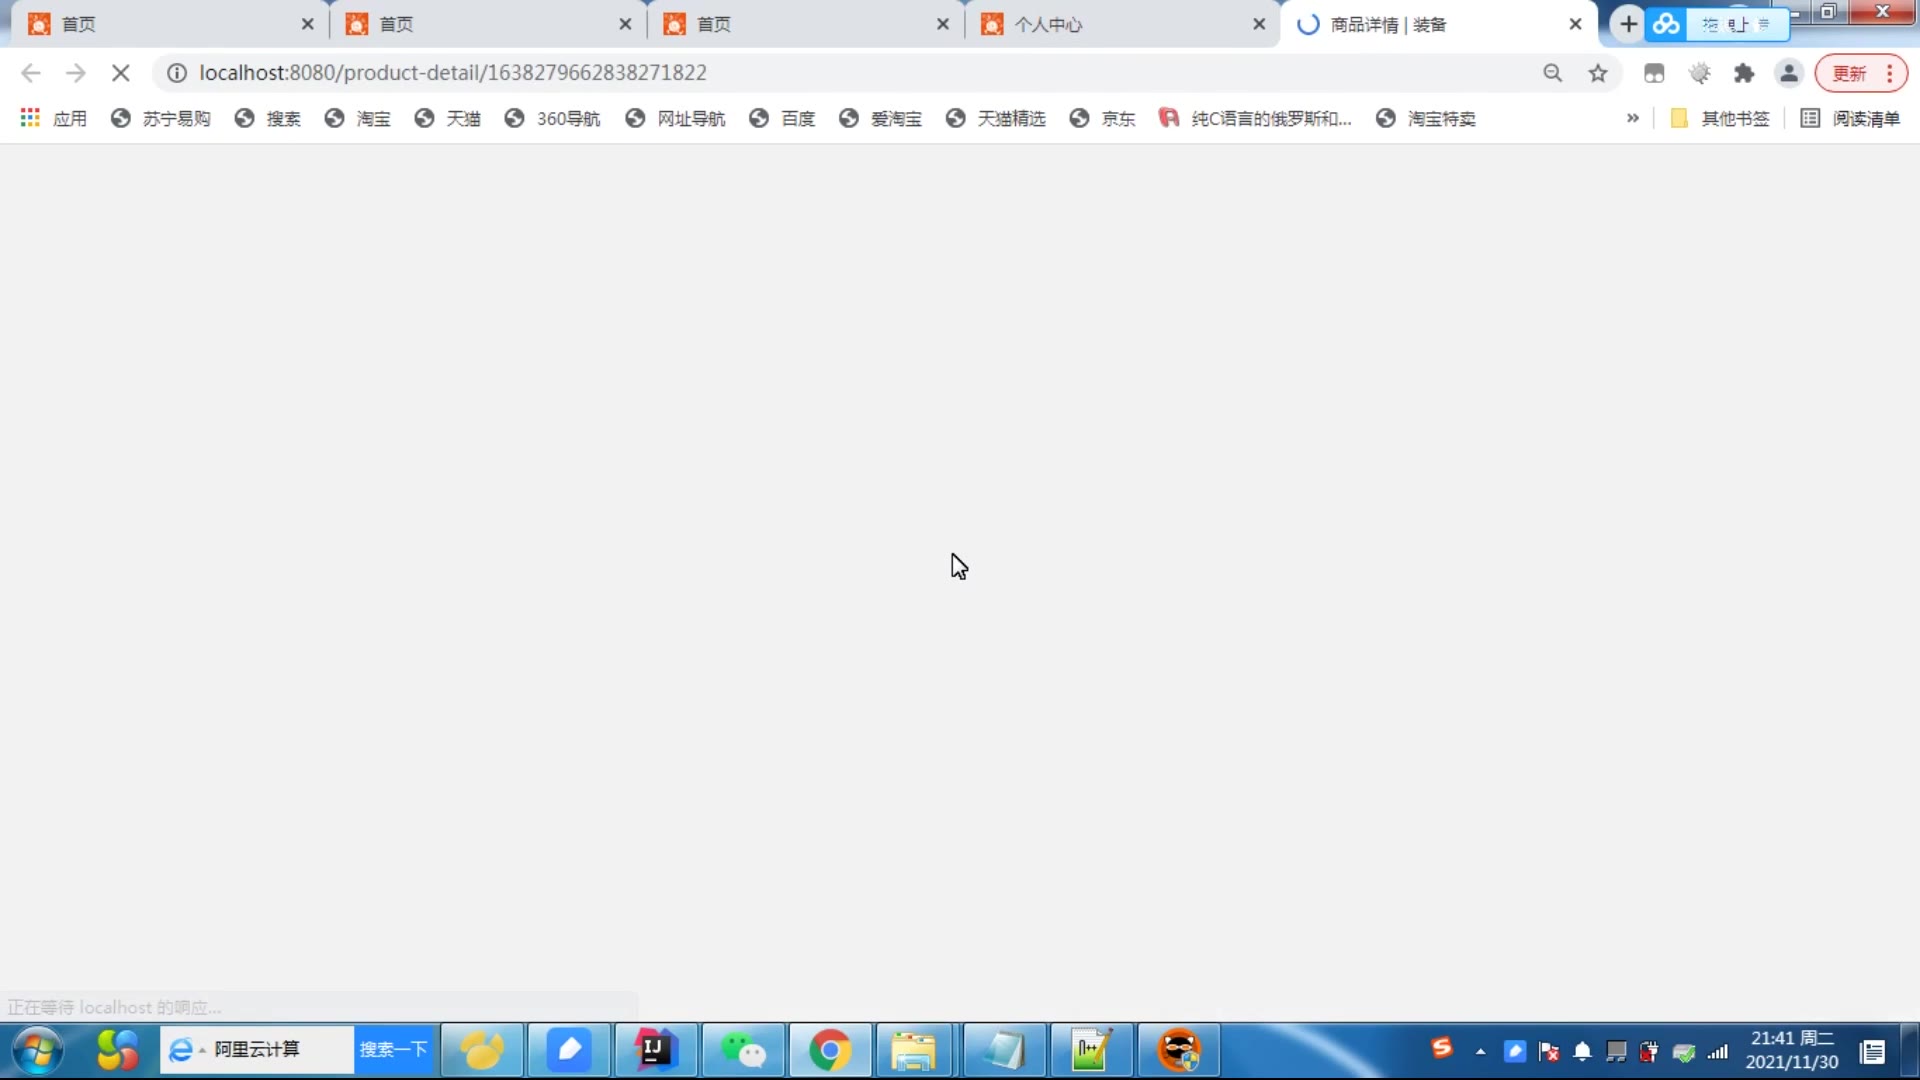Open the blue pen app in taskbar
The image size is (1920, 1080).
[x=569, y=1050]
